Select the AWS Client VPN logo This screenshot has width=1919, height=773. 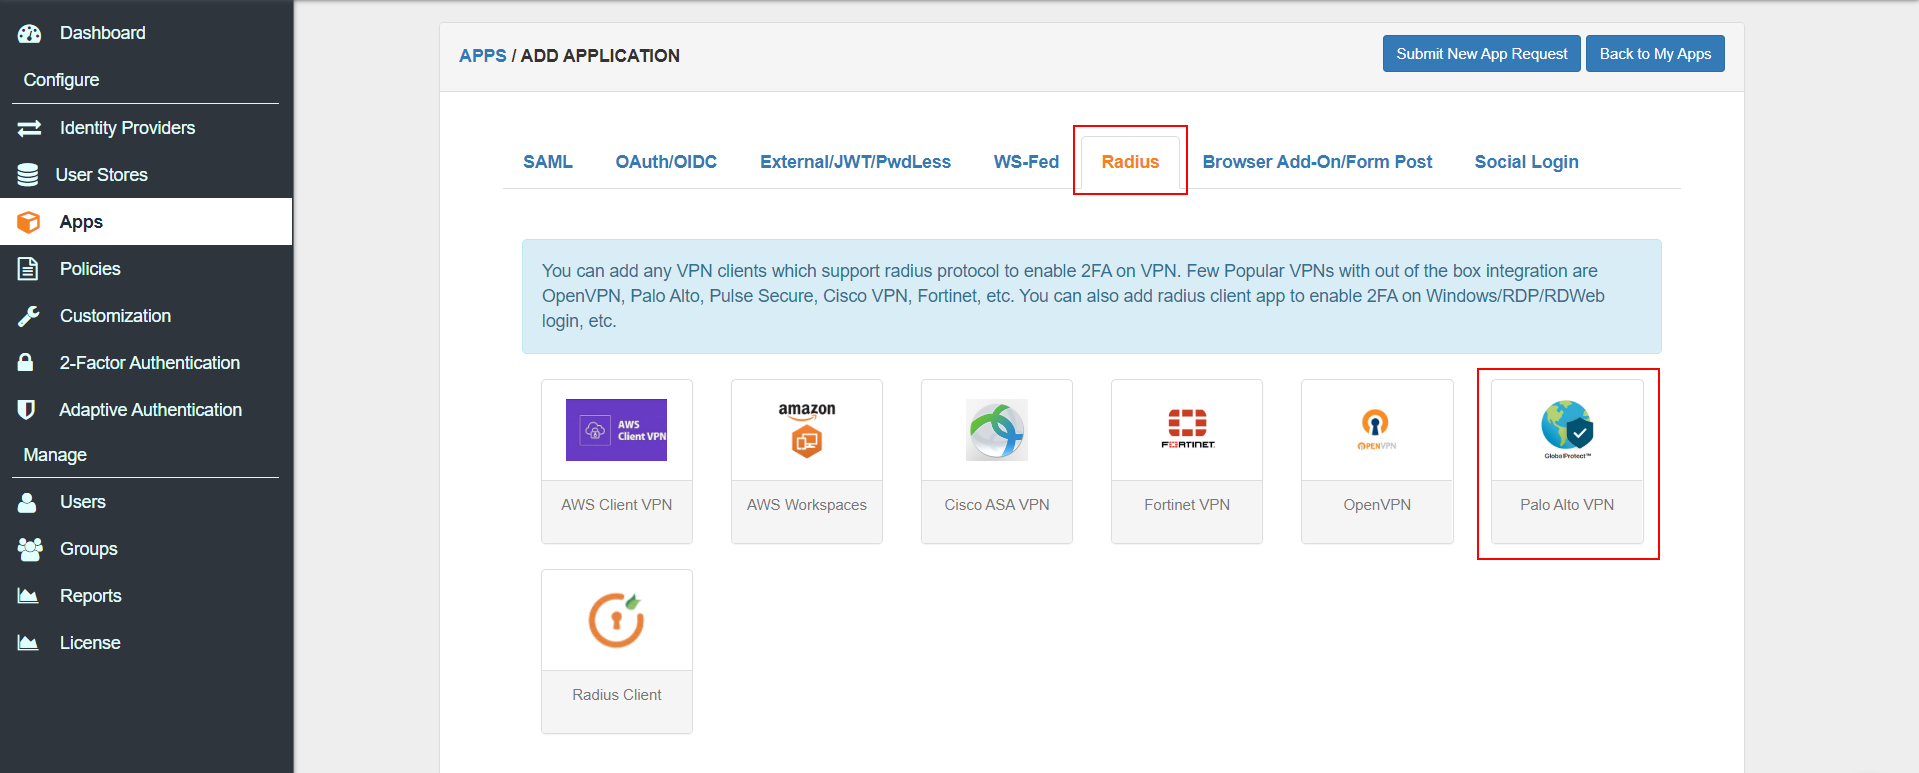[x=616, y=430]
